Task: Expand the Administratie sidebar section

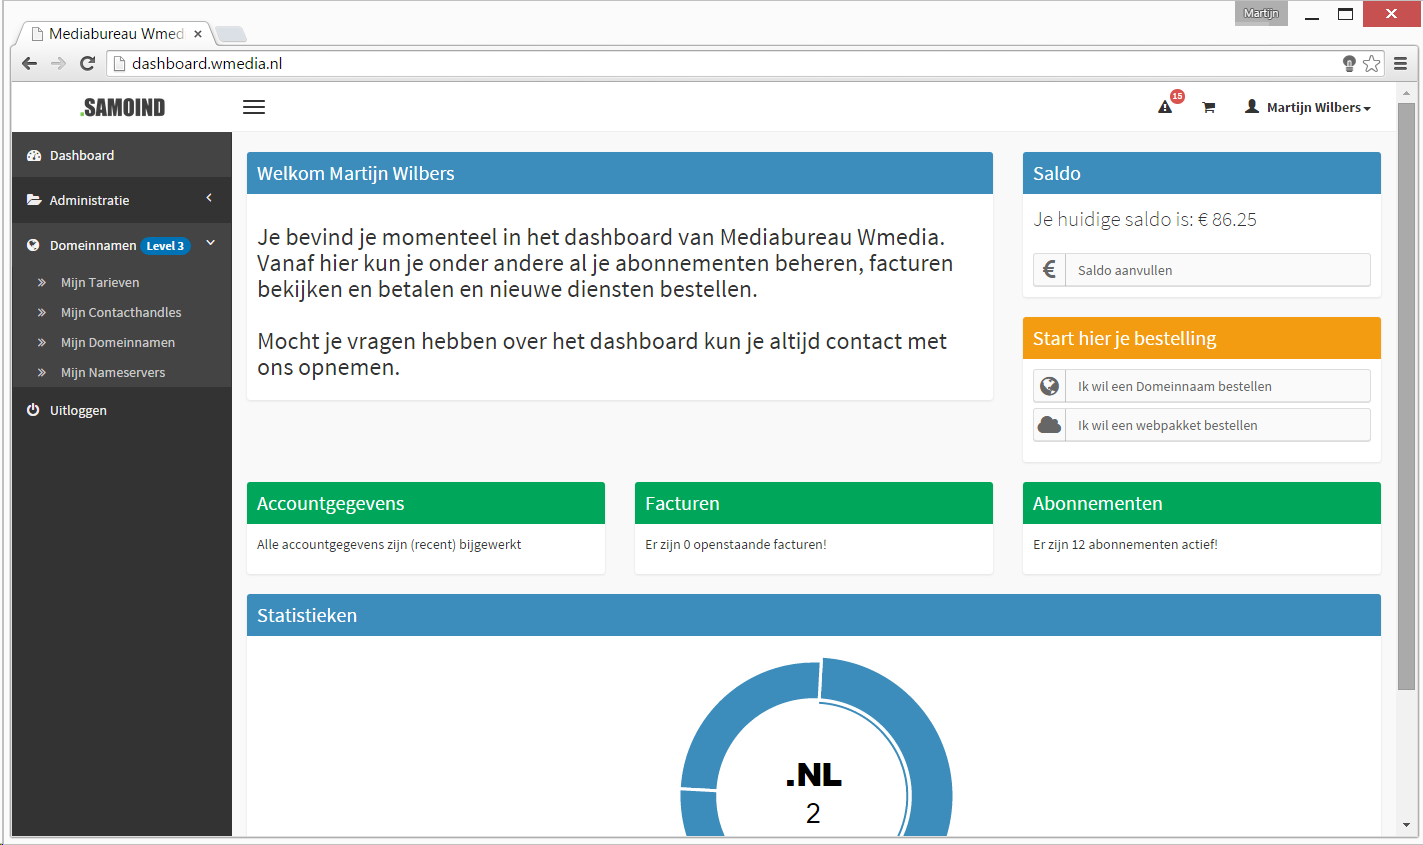Action: pyautogui.click(x=122, y=200)
